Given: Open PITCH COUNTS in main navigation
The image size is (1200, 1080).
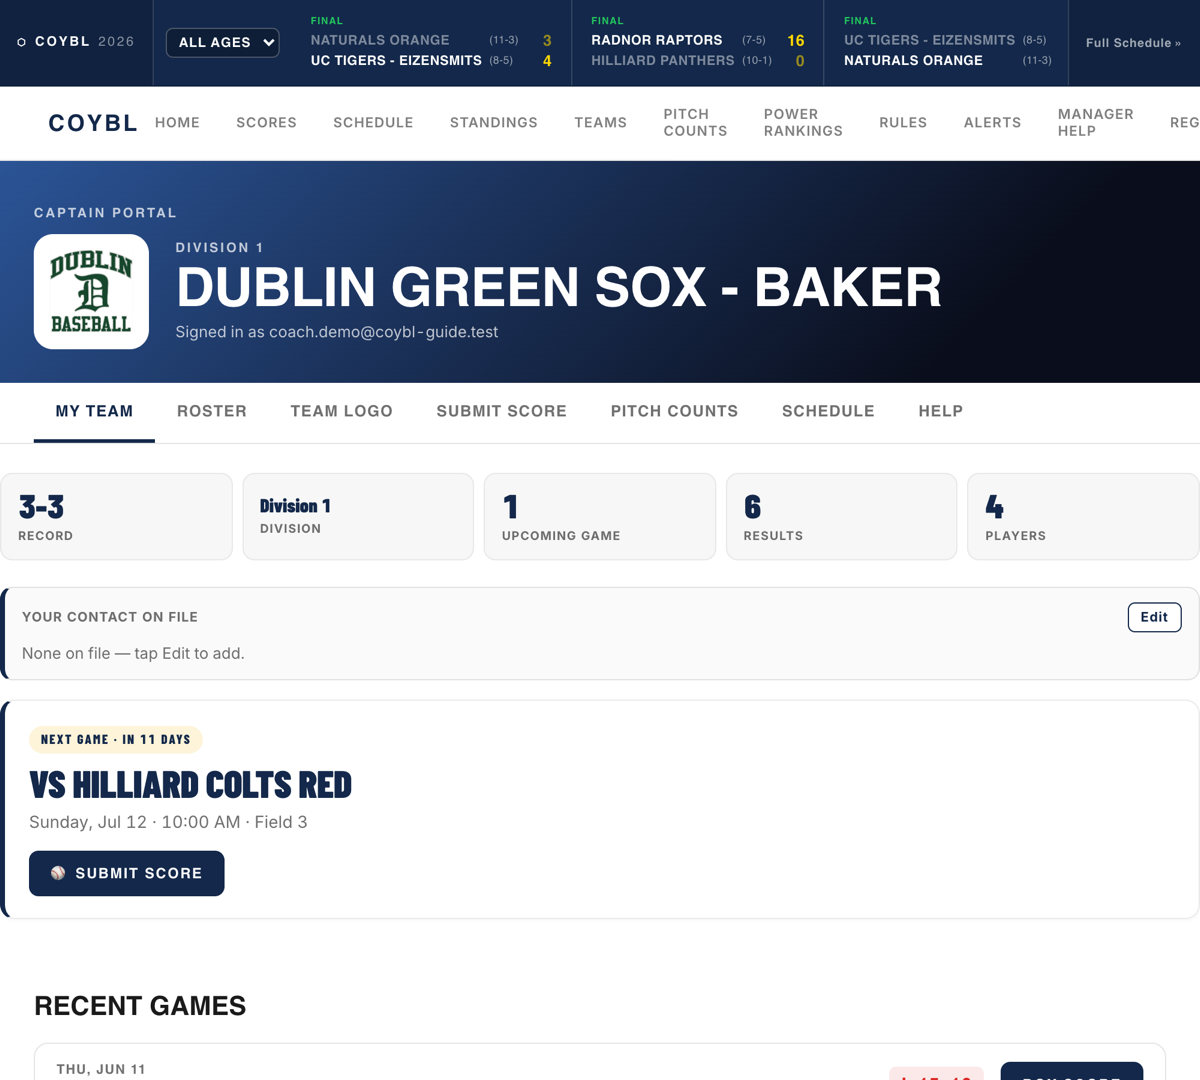Looking at the screenshot, I should [695, 122].
